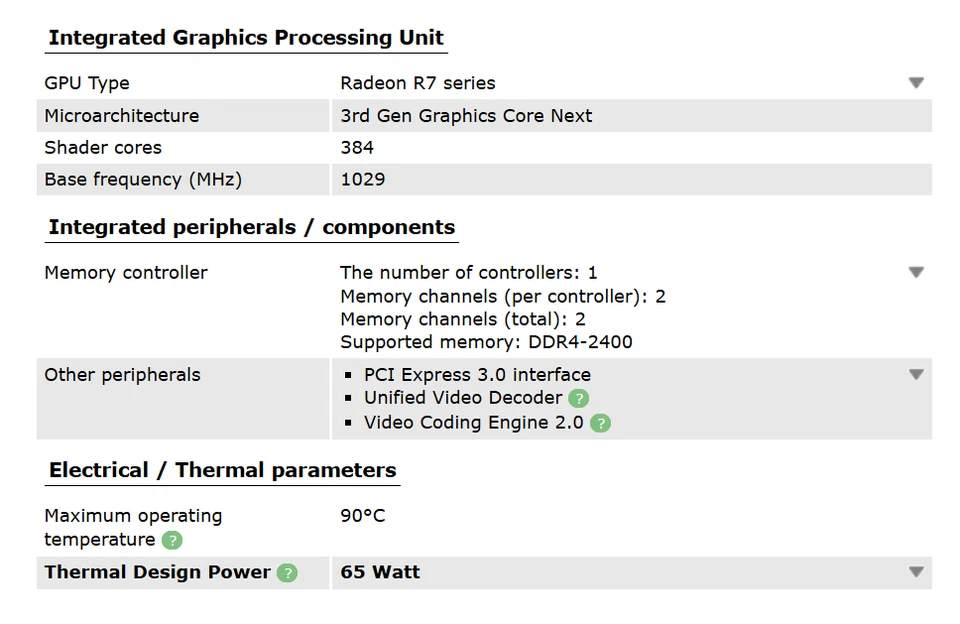Open the Other peripherals dropdown arrow
Image resolution: width=960 pixels, height=624 pixels.
916,374
